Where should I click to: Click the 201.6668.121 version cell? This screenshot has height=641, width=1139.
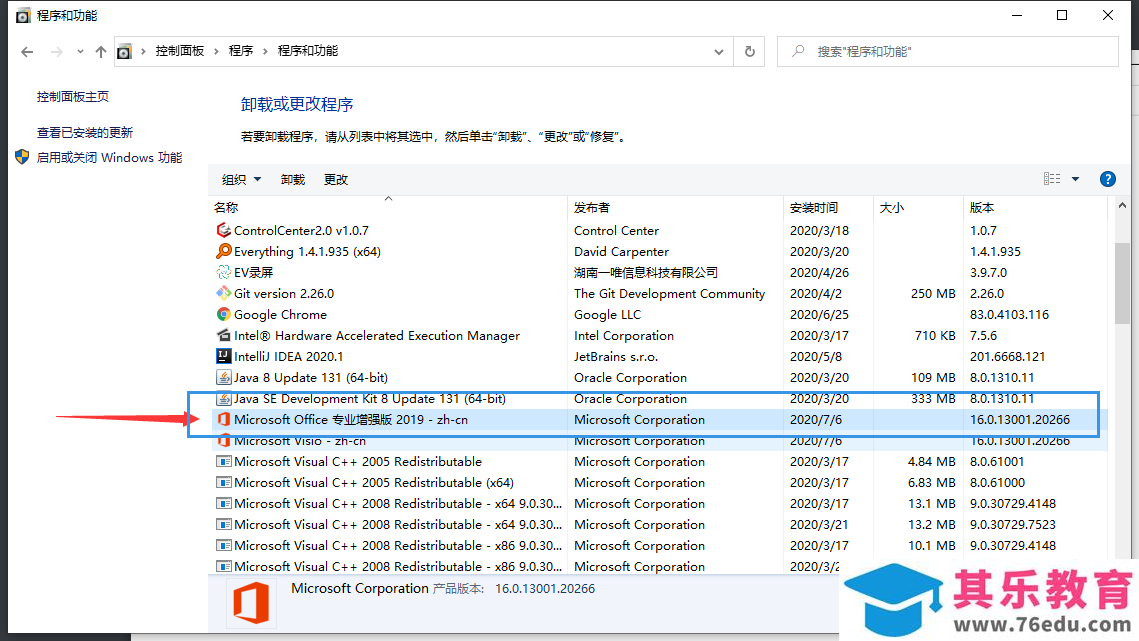tap(1007, 357)
